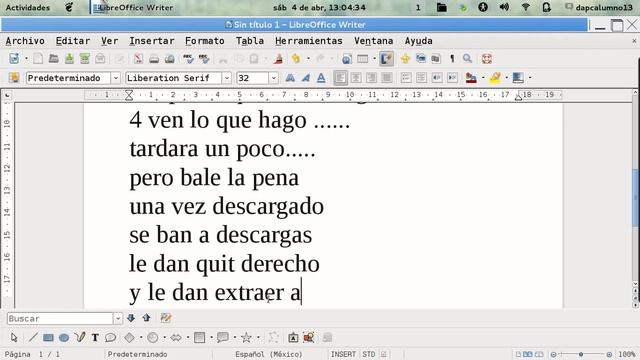Select the Line drawing tool
Viewport: 640px width, 360px height.
(33, 338)
